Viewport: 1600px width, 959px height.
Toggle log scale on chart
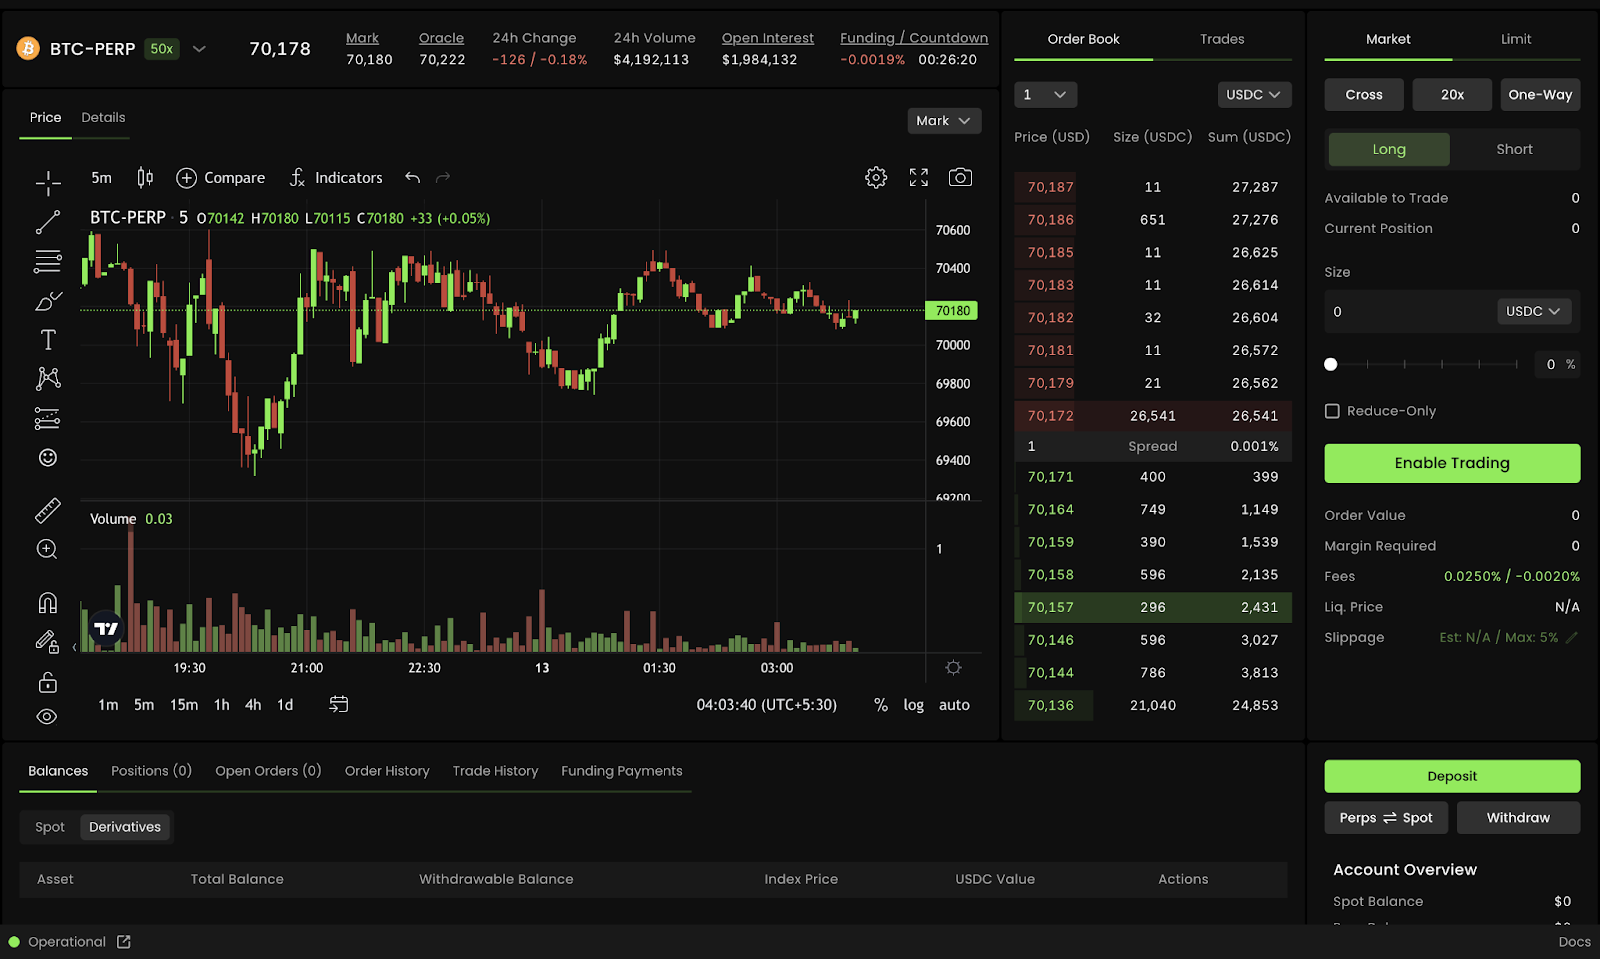coord(914,705)
